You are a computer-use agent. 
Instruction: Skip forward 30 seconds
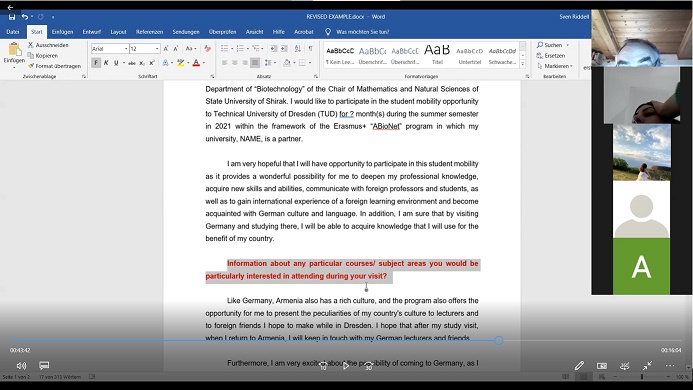pyautogui.click(x=368, y=366)
